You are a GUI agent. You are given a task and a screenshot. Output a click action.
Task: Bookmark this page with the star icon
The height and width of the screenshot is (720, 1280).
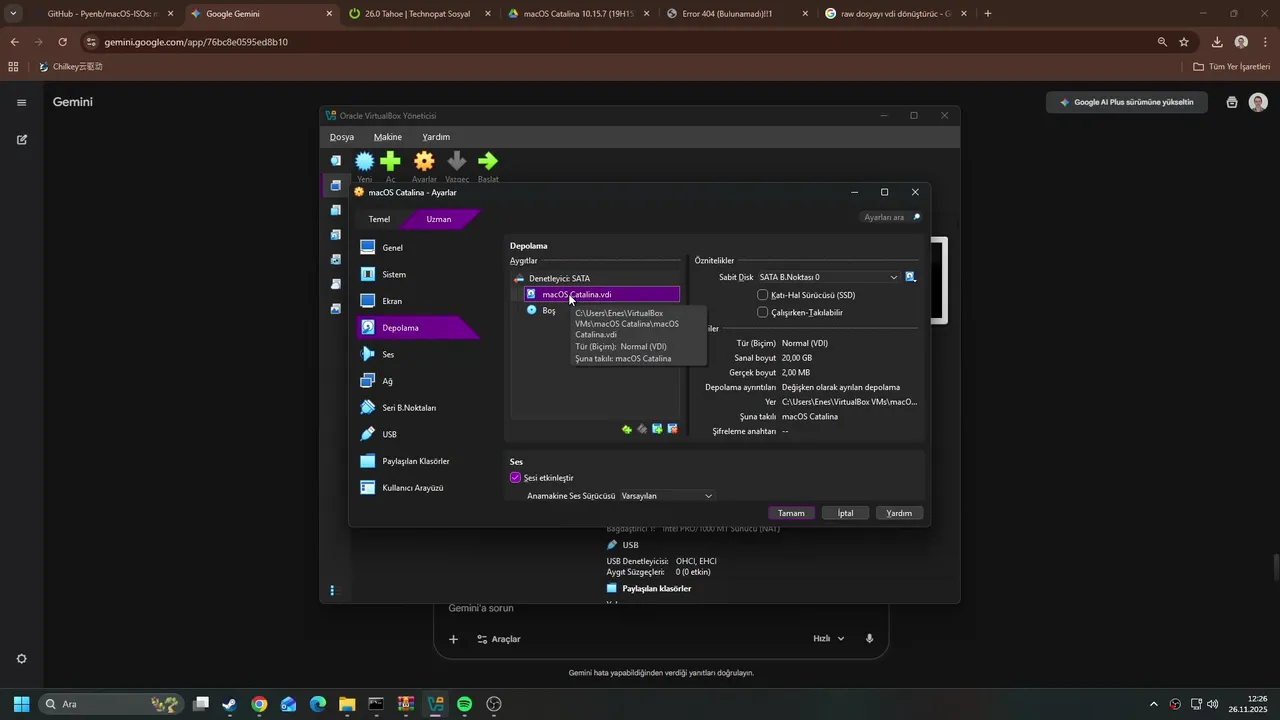[1184, 42]
